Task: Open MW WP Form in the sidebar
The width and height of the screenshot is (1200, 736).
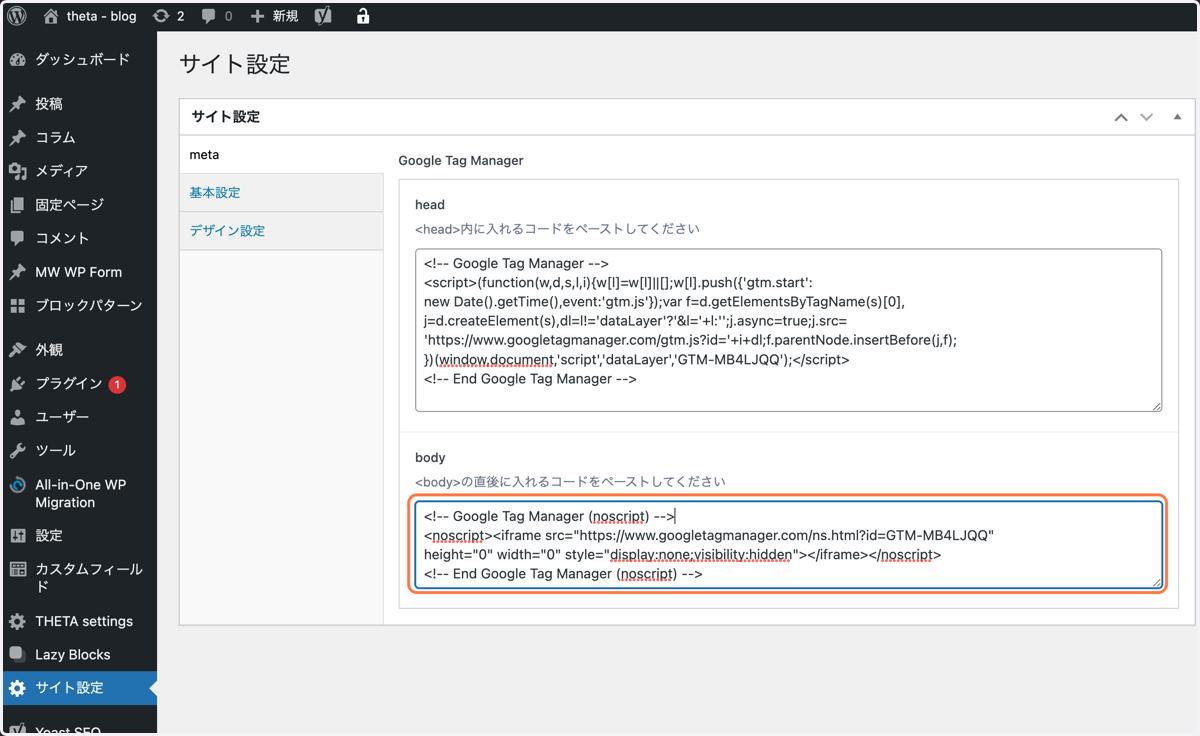Action: coord(78,272)
